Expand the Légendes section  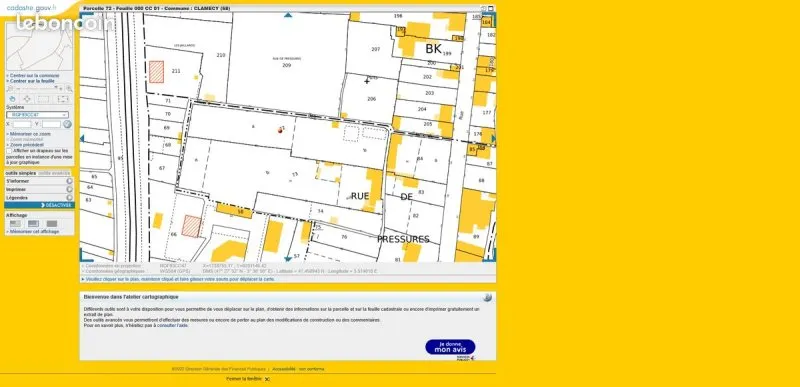pos(39,197)
